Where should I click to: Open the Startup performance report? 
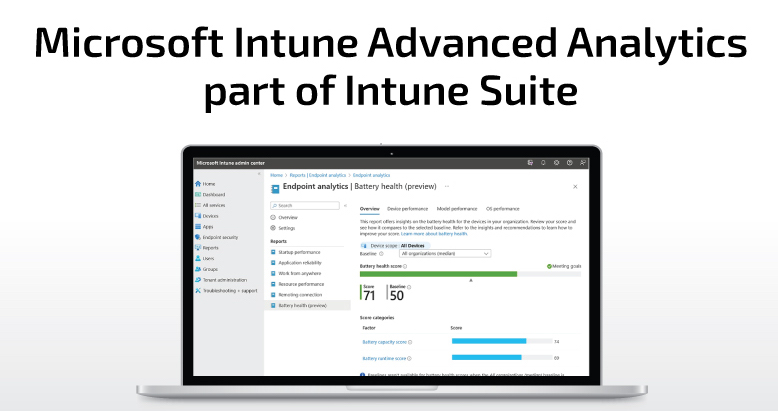296,252
